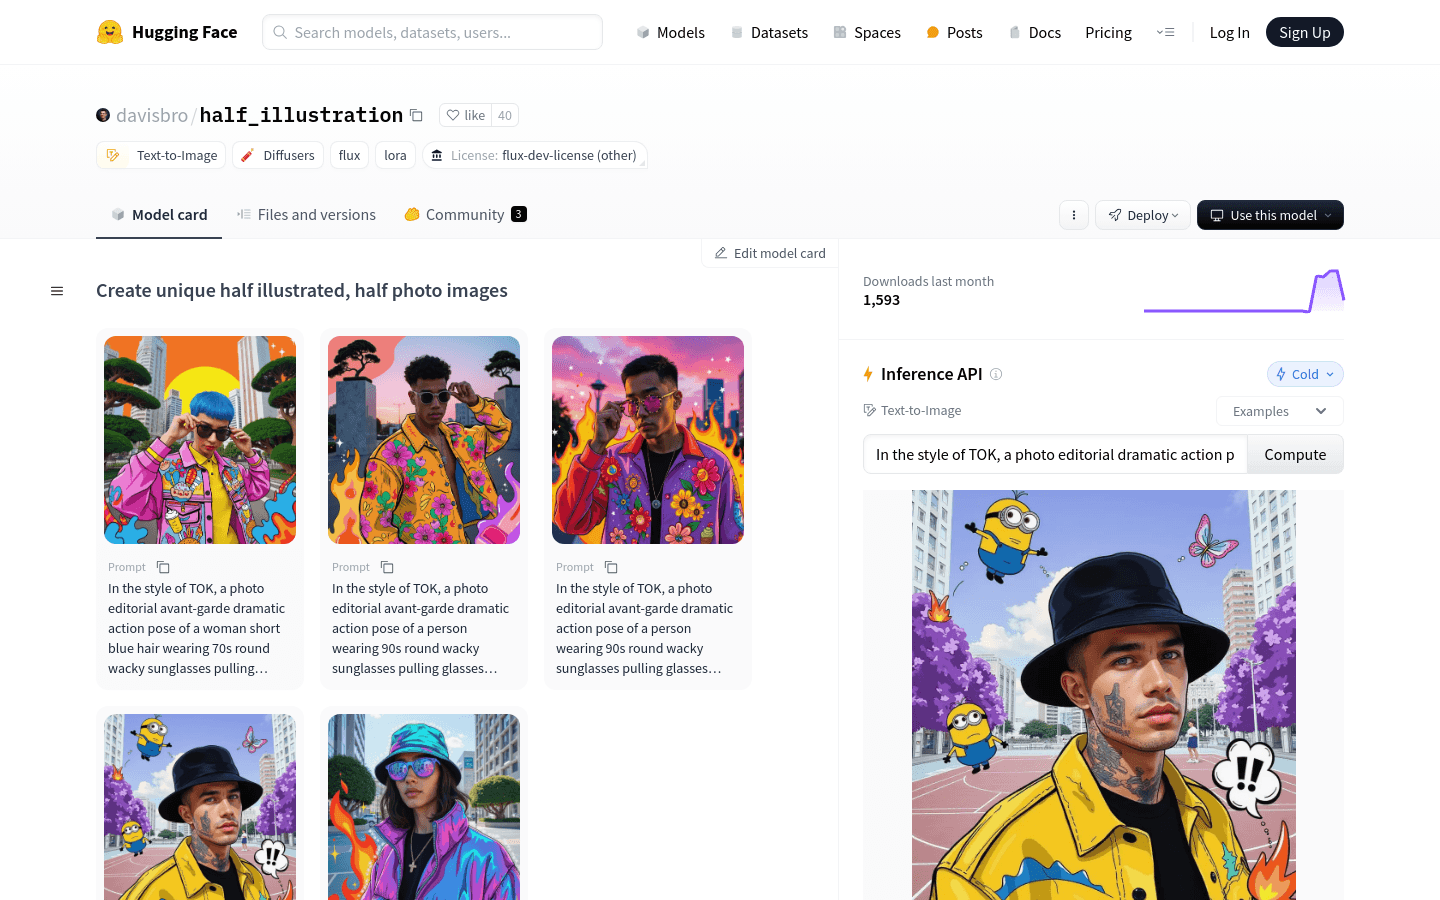
Task: Go to Spaces in the top navigation
Action: pos(867,32)
